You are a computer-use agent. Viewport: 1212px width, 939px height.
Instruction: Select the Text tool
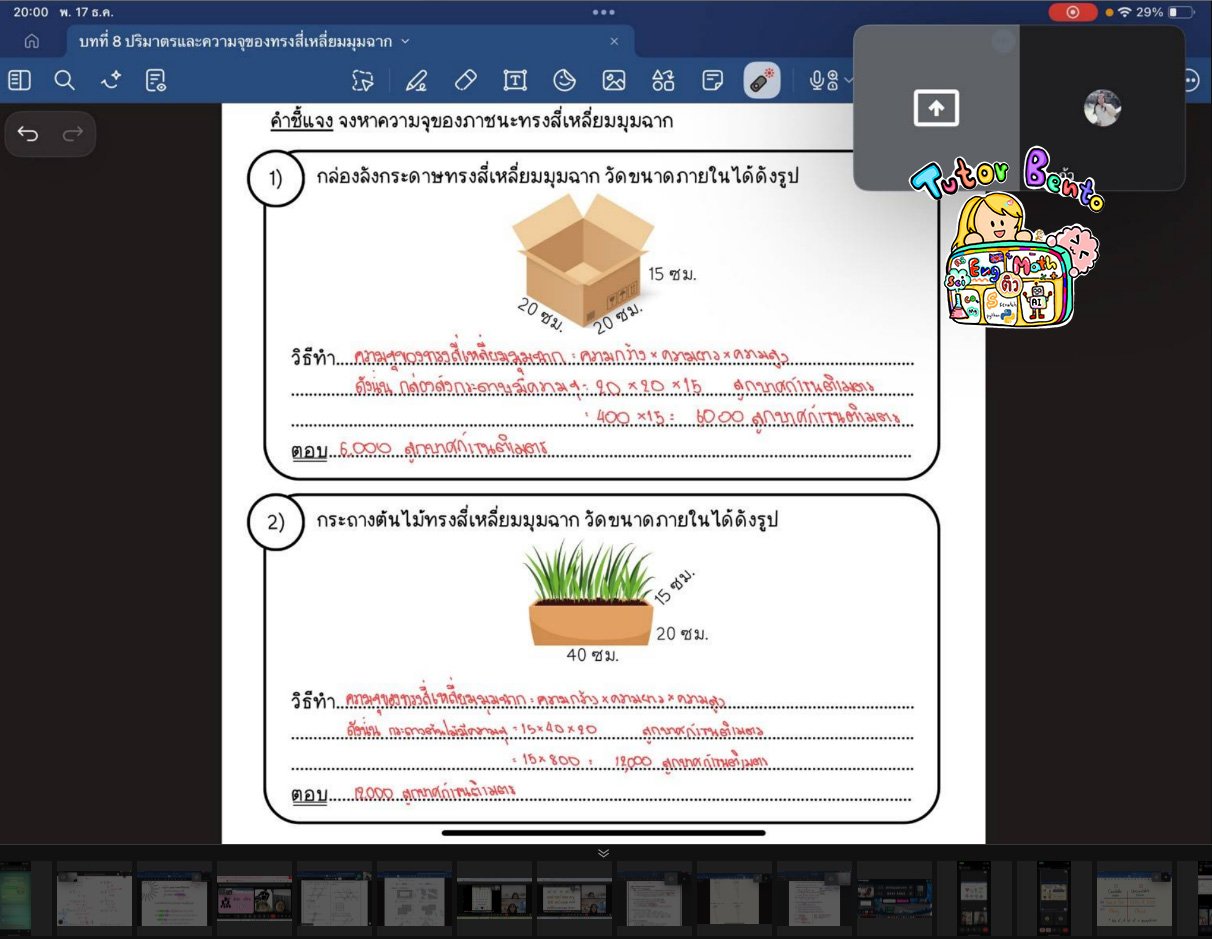515,80
